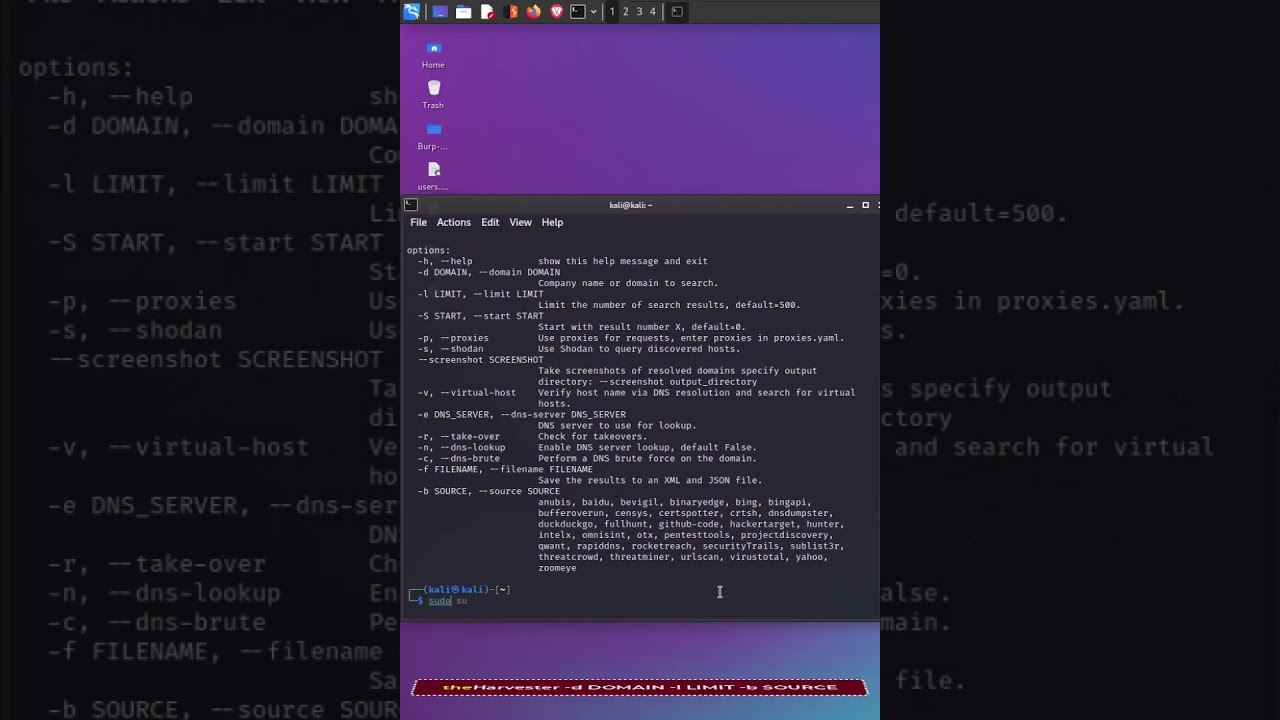Click '-f FILENAME, --filename FILENAME' line
The image size is (1280, 720).
[x=505, y=470]
